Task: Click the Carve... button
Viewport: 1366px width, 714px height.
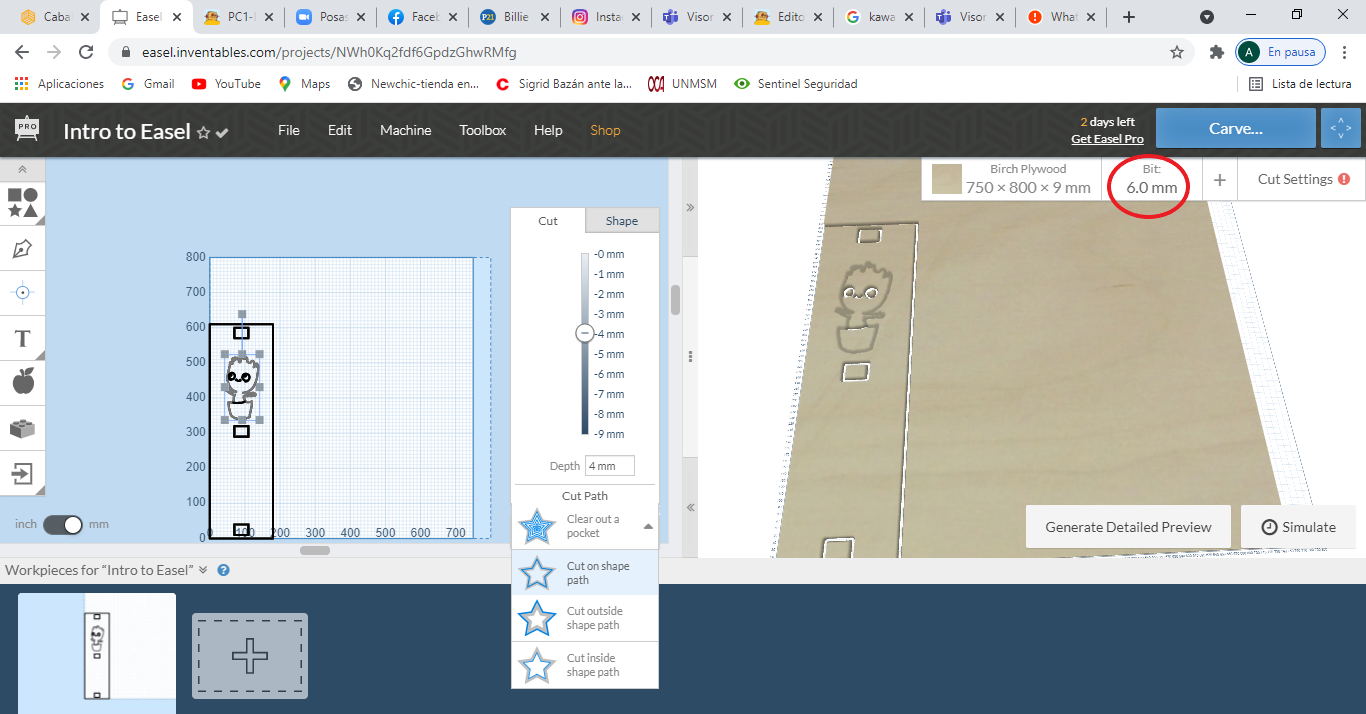Action: click(x=1236, y=129)
